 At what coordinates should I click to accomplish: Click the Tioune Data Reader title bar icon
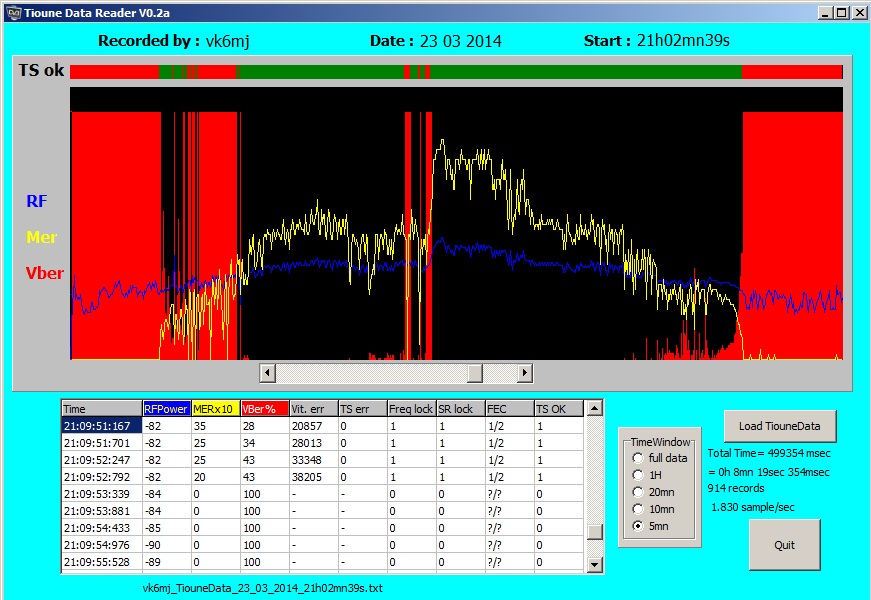click(10, 12)
